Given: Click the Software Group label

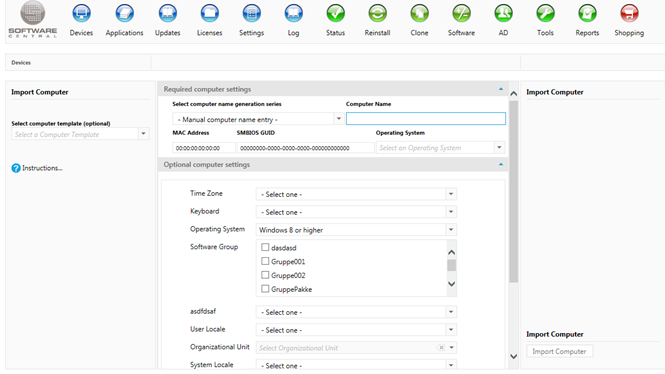Looking at the screenshot, I should (214, 247).
